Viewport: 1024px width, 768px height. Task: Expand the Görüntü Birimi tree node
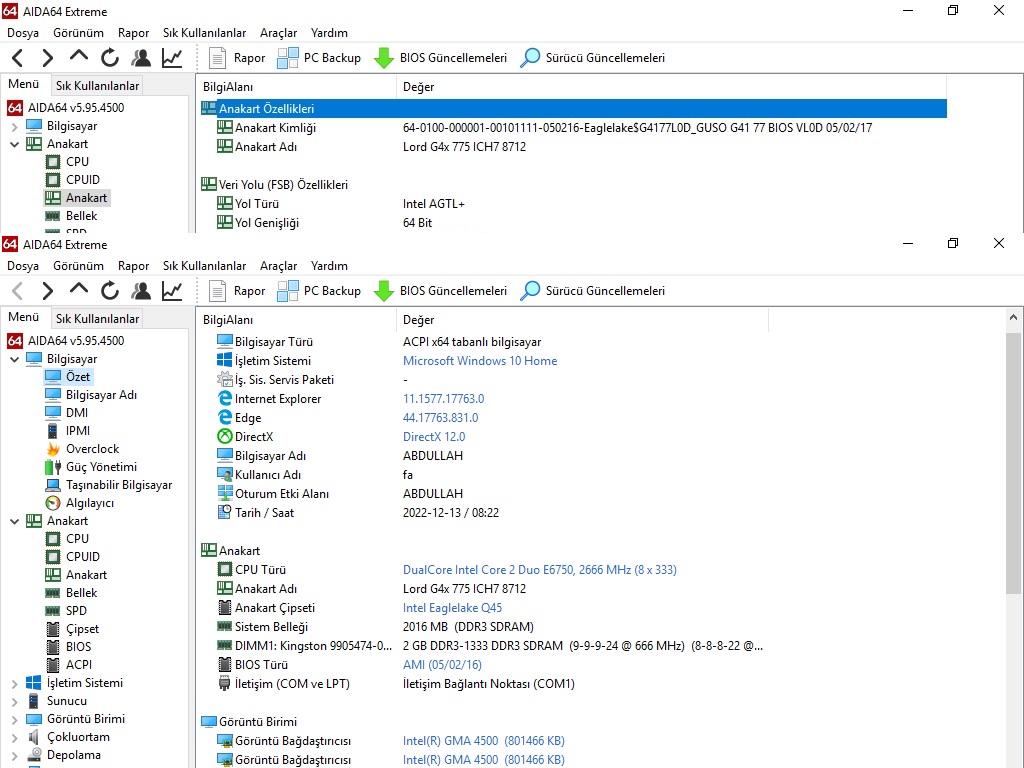pos(14,720)
